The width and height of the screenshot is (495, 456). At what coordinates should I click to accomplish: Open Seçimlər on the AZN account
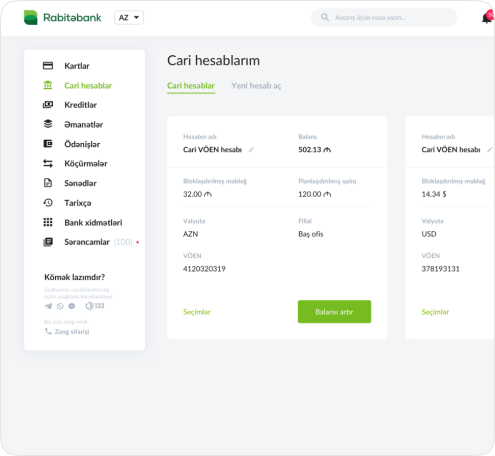[197, 312]
